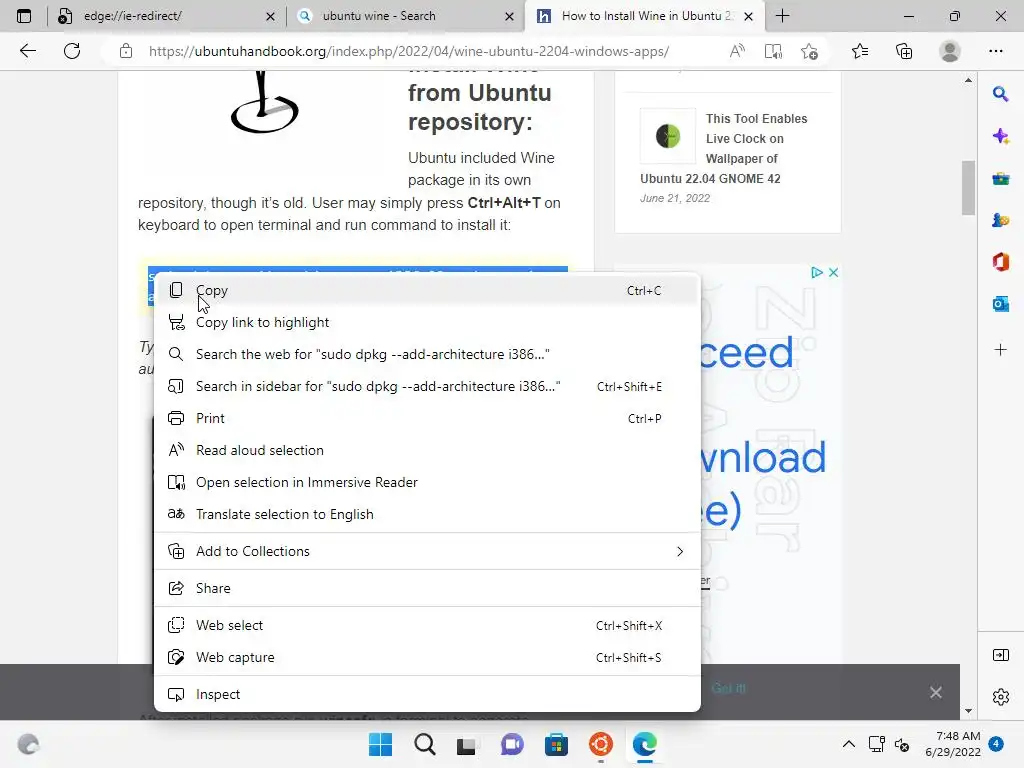Screen dimensions: 1024x768
Task: Open sidebar Search
Action: coord(1000,94)
